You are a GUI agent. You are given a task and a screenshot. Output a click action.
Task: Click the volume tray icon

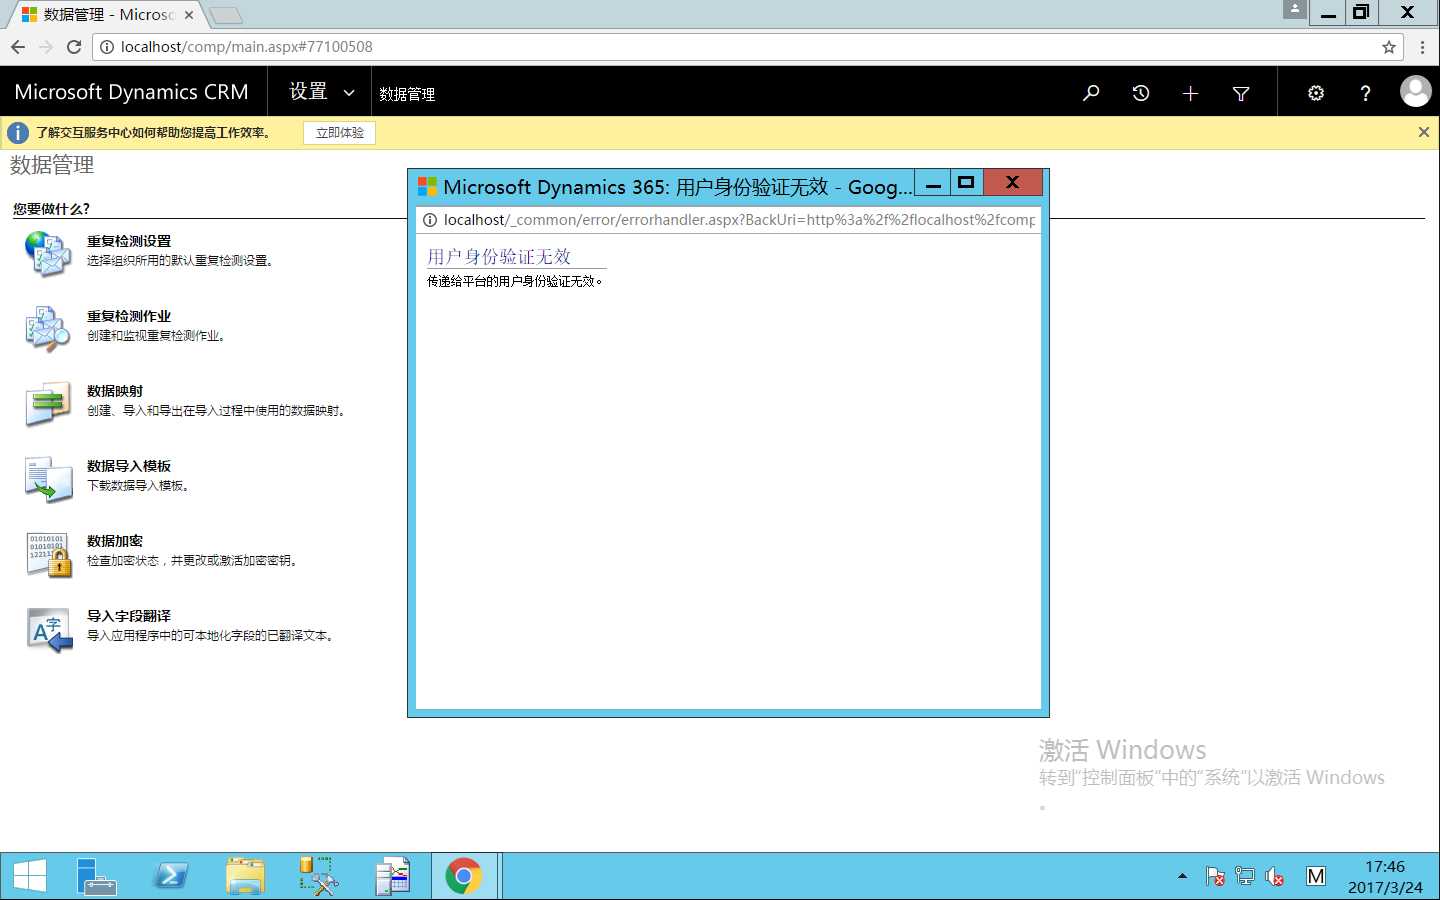pos(1275,877)
